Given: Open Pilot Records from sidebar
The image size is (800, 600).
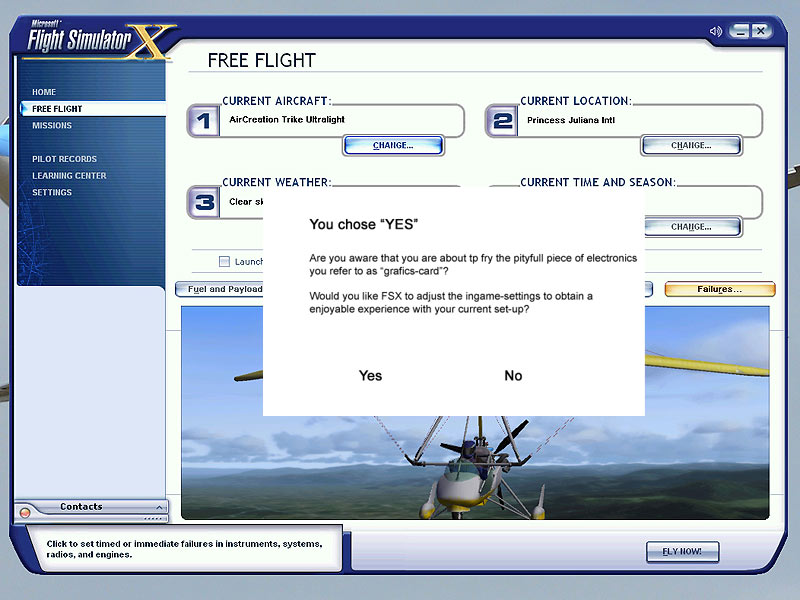Looking at the screenshot, I should pyautogui.click(x=64, y=159).
